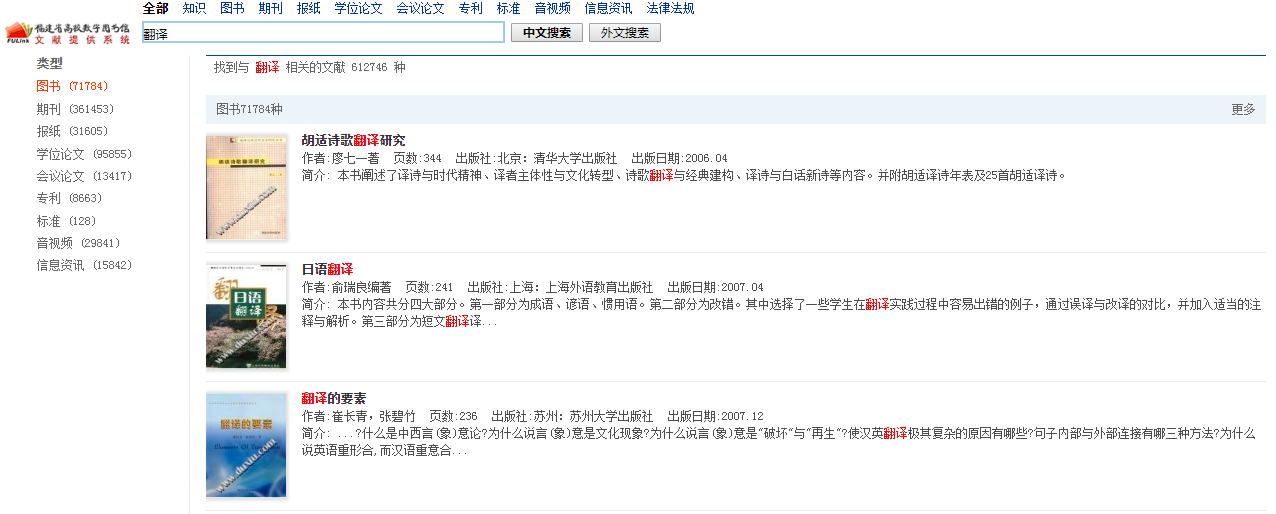Switch to the 学位论文 top tab

(x=358, y=8)
